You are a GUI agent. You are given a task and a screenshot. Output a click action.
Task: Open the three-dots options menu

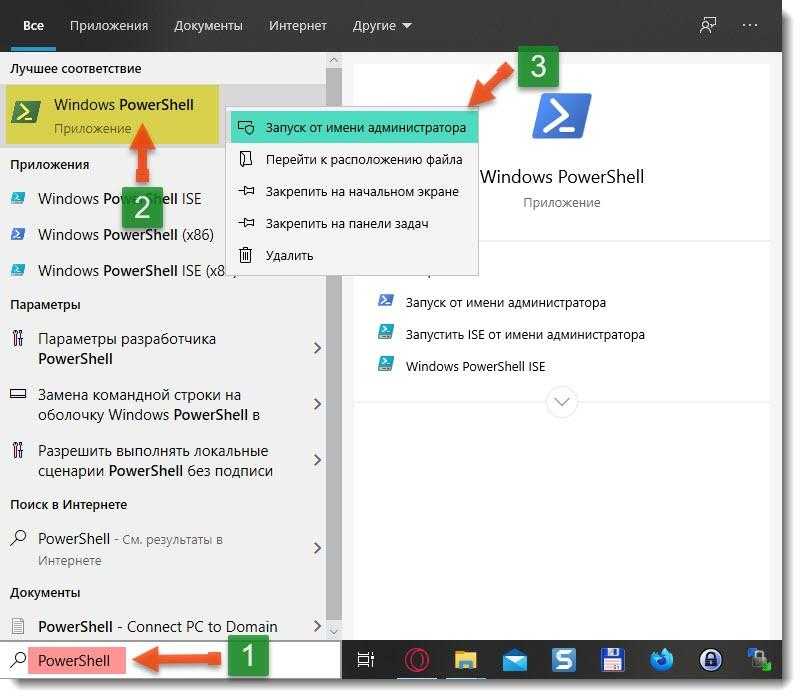click(x=750, y=25)
